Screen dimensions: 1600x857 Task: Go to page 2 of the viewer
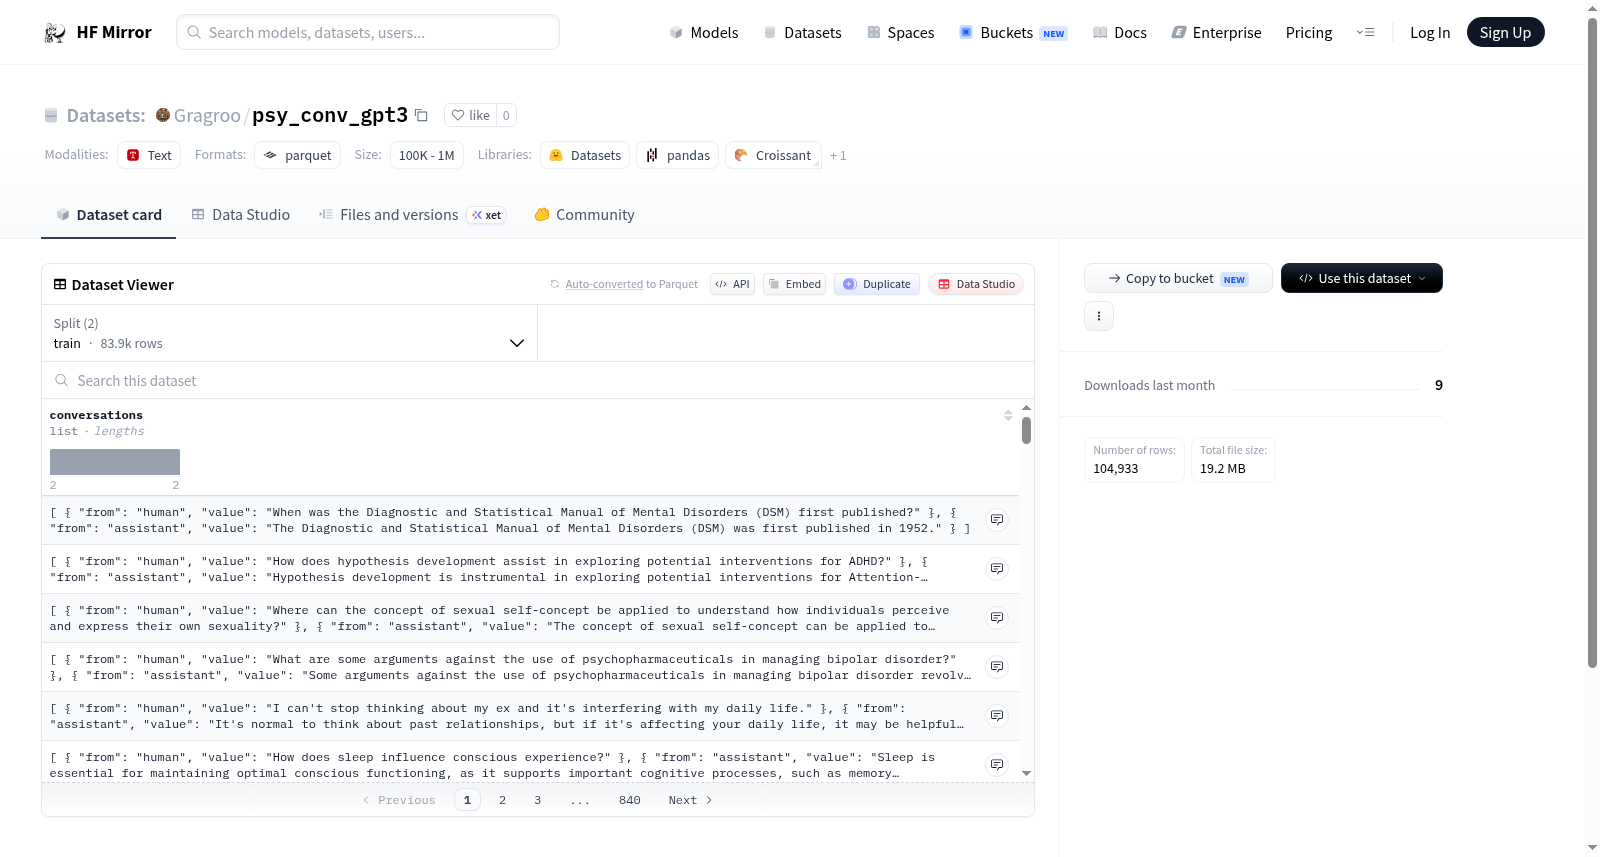coord(502,800)
